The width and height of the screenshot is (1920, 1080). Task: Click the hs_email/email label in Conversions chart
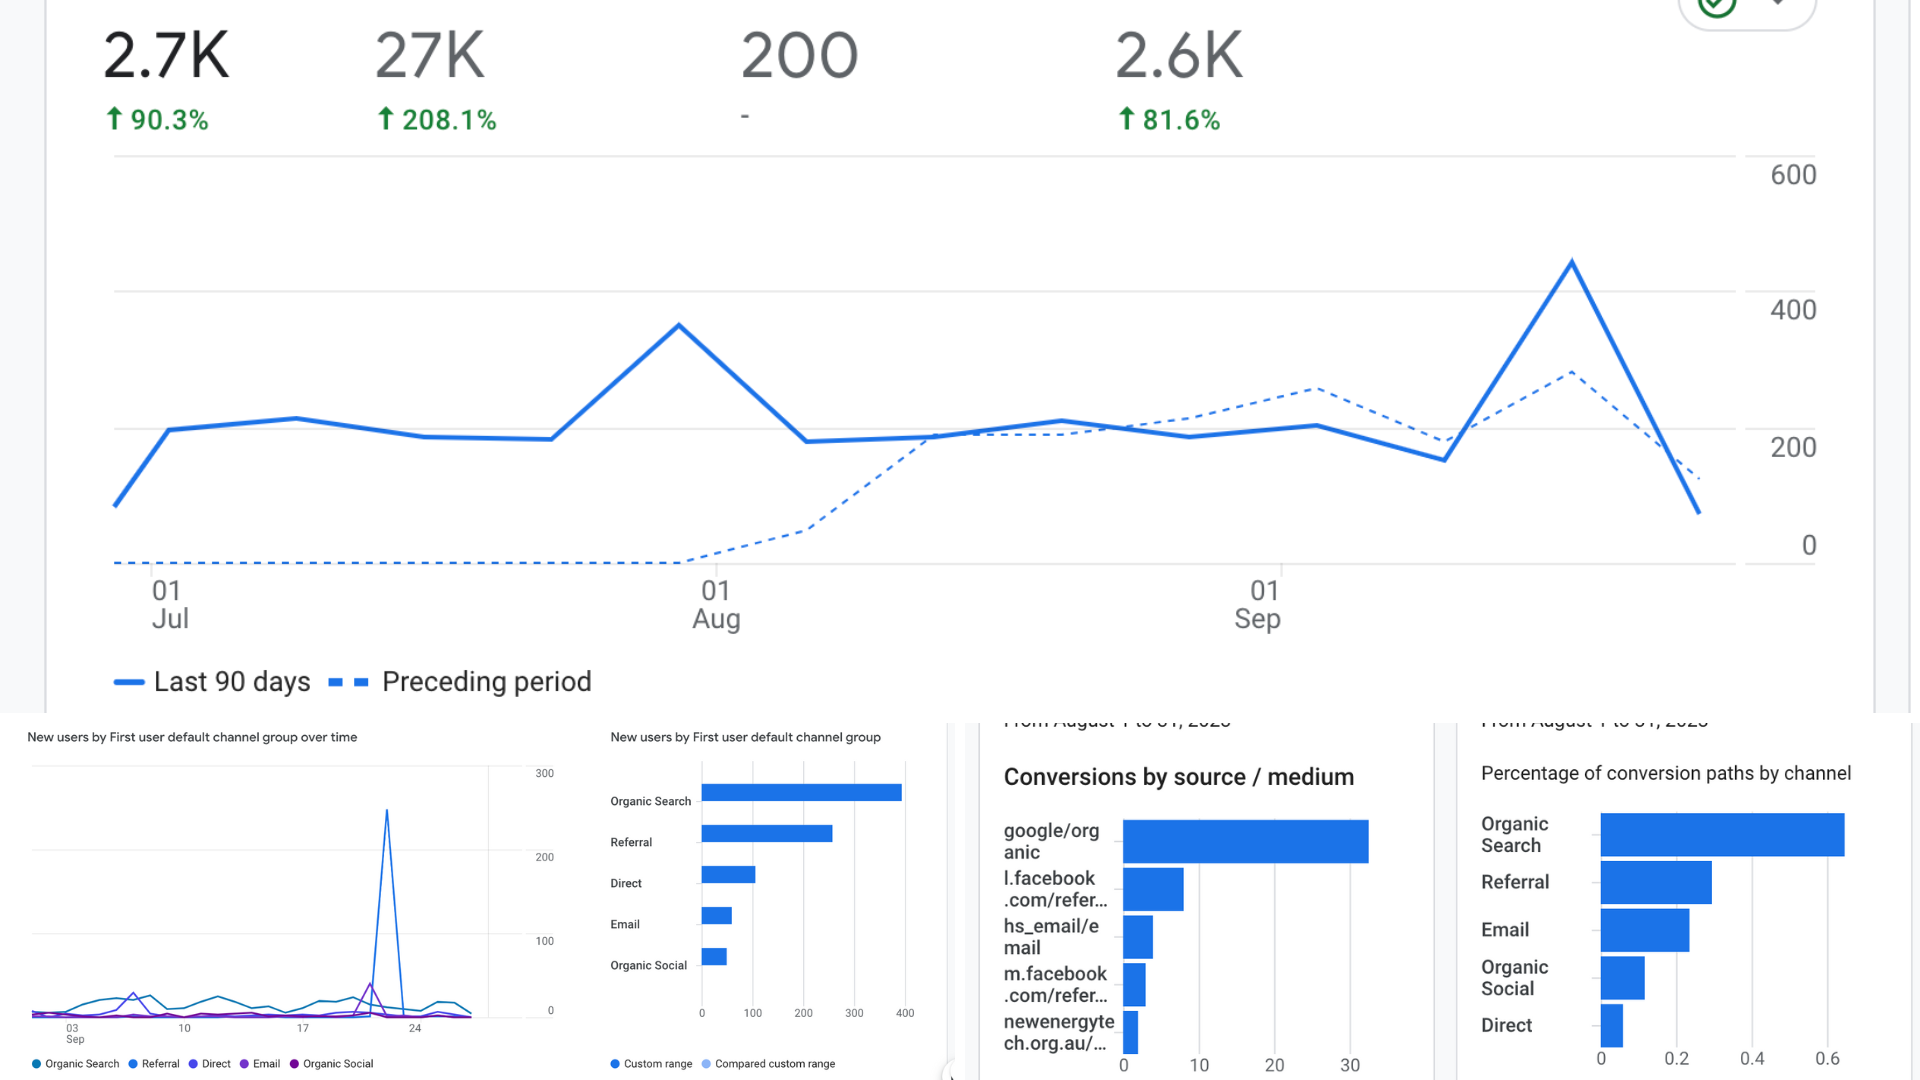(x=1051, y=937)
